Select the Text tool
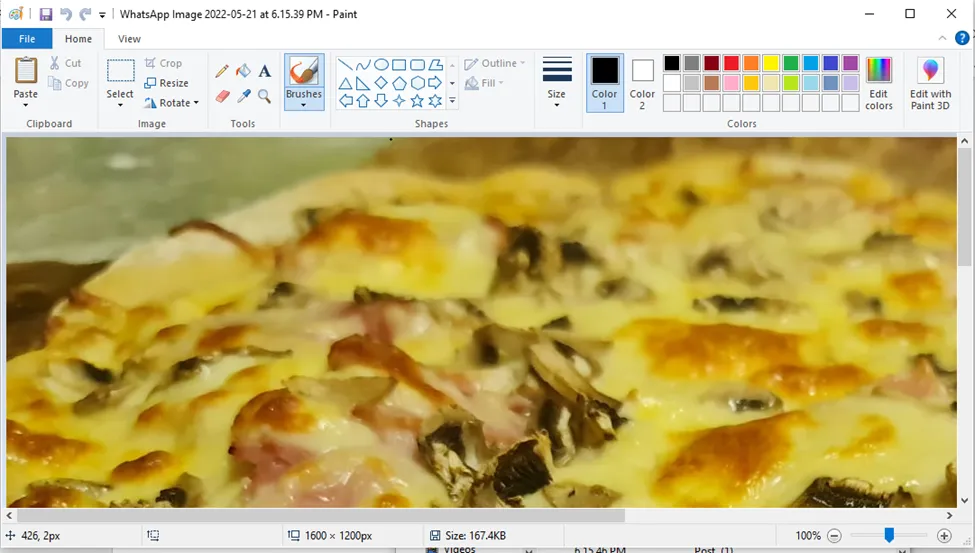 (x=264, y=71)
